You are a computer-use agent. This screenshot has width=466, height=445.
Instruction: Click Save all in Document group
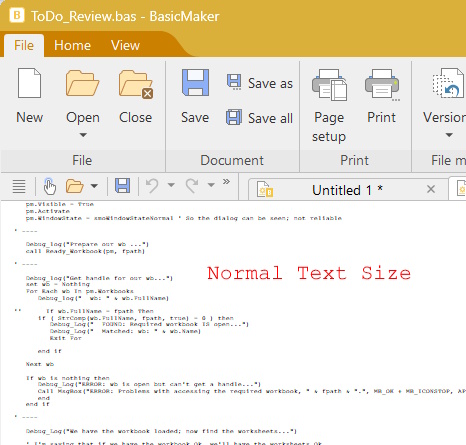(260, 118)
